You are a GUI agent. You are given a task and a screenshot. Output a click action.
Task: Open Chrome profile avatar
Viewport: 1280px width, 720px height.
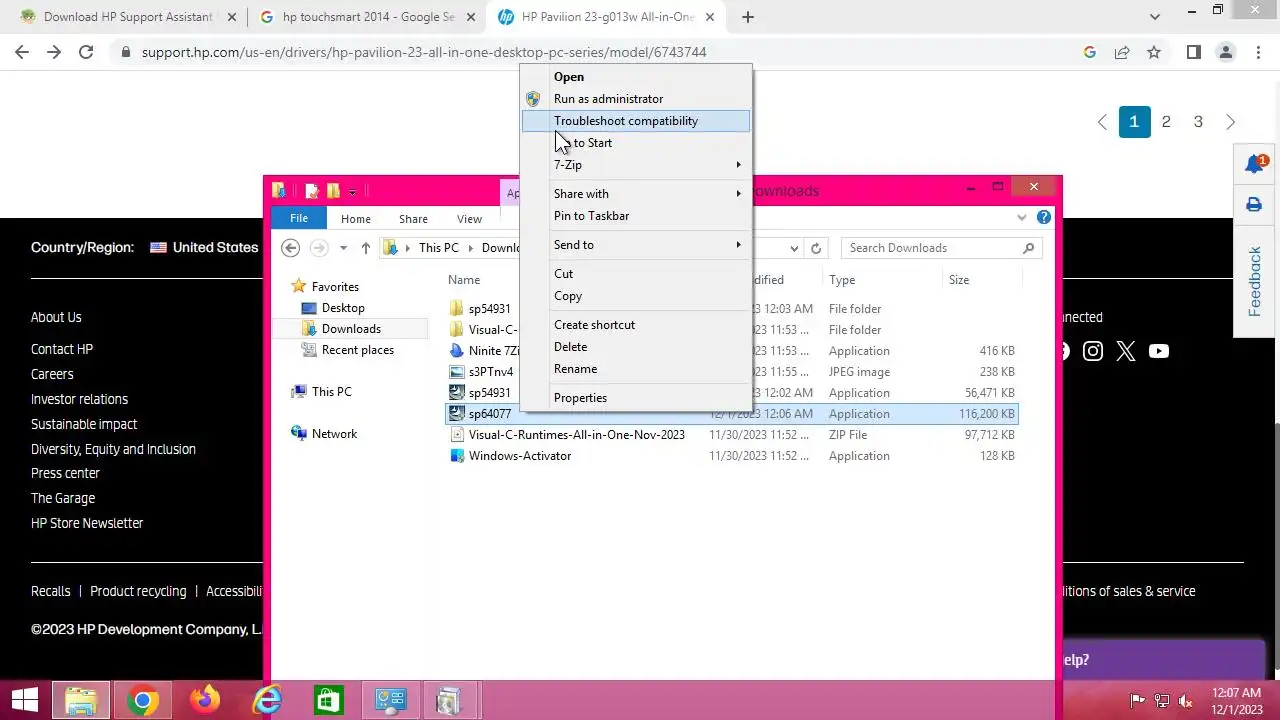coord(1225,52)
